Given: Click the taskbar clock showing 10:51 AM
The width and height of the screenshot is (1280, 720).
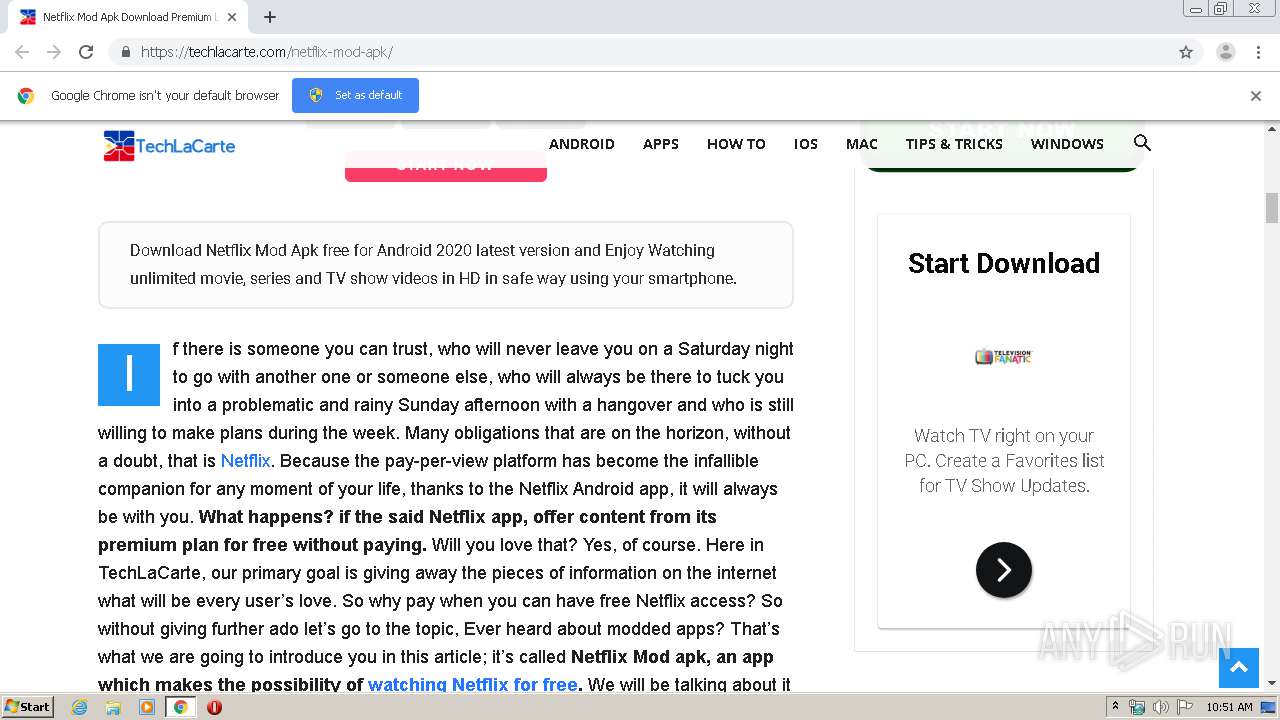Looking at the screenshot, I should [1229, 707].
